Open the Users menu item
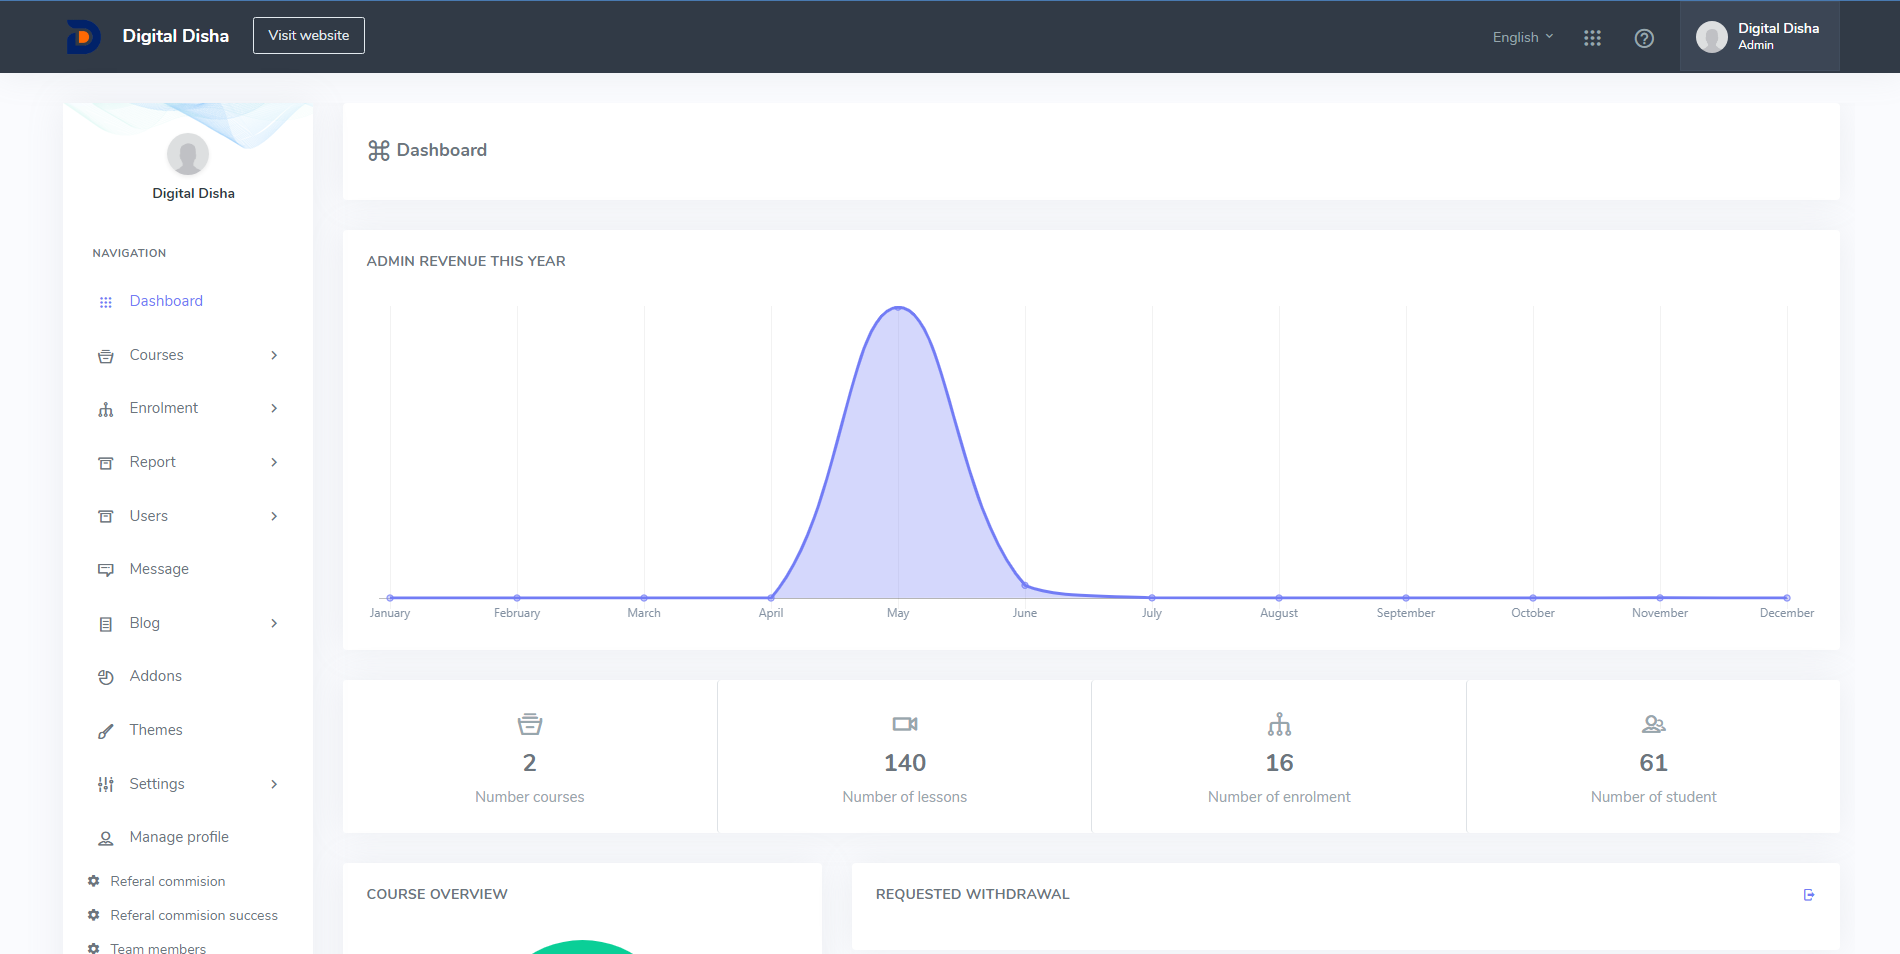Screen dimensions: 1900x954 148,516
